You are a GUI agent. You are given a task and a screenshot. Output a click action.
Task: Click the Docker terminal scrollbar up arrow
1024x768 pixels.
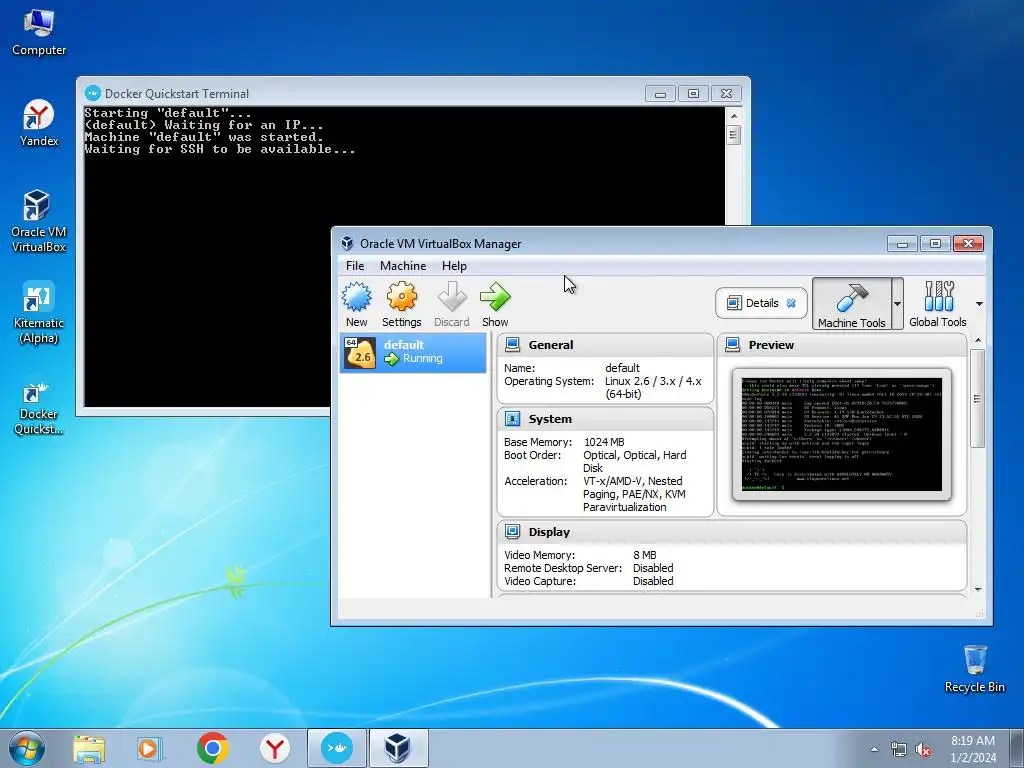tap(733, 116)
